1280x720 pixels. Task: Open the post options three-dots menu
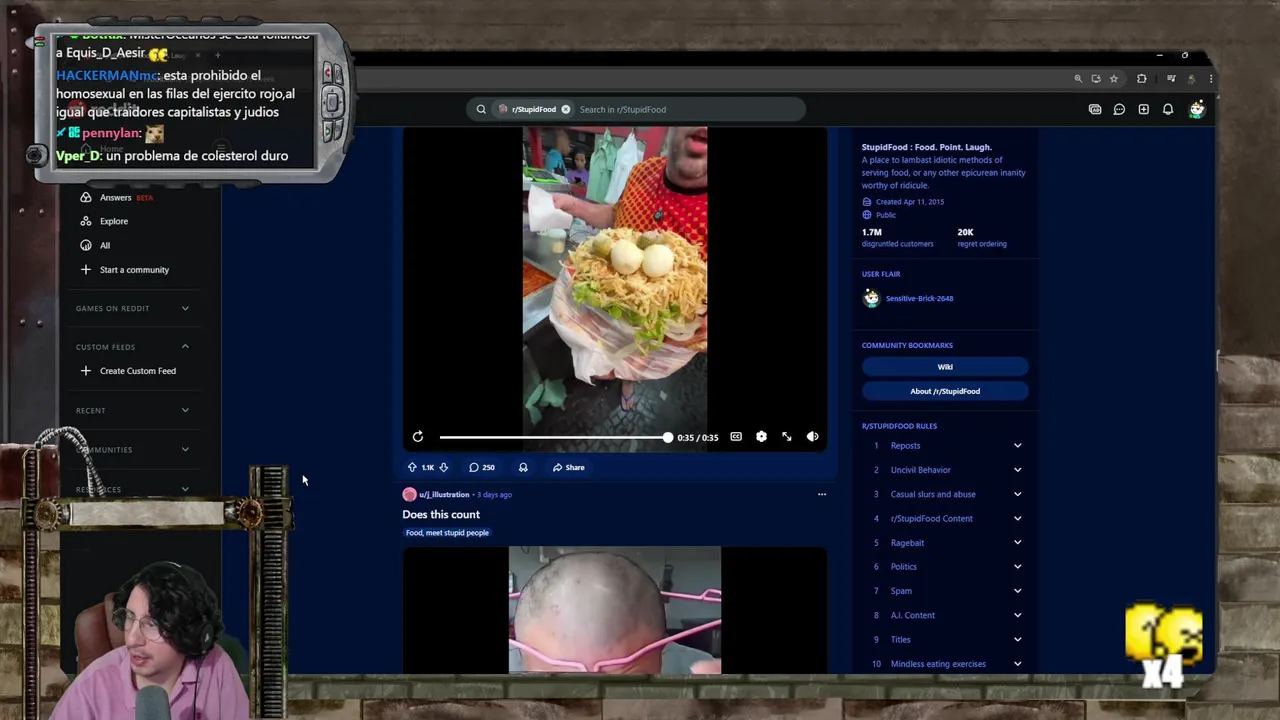tap(822, 494)
